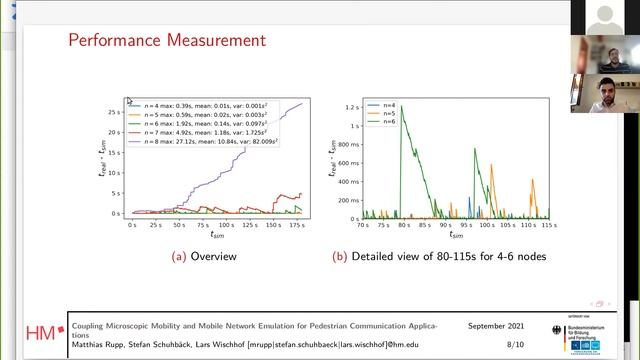640x360 pixels.
Task: Click the '115 s' x-axis label in detailed chart
Action: tap(549, 225)
